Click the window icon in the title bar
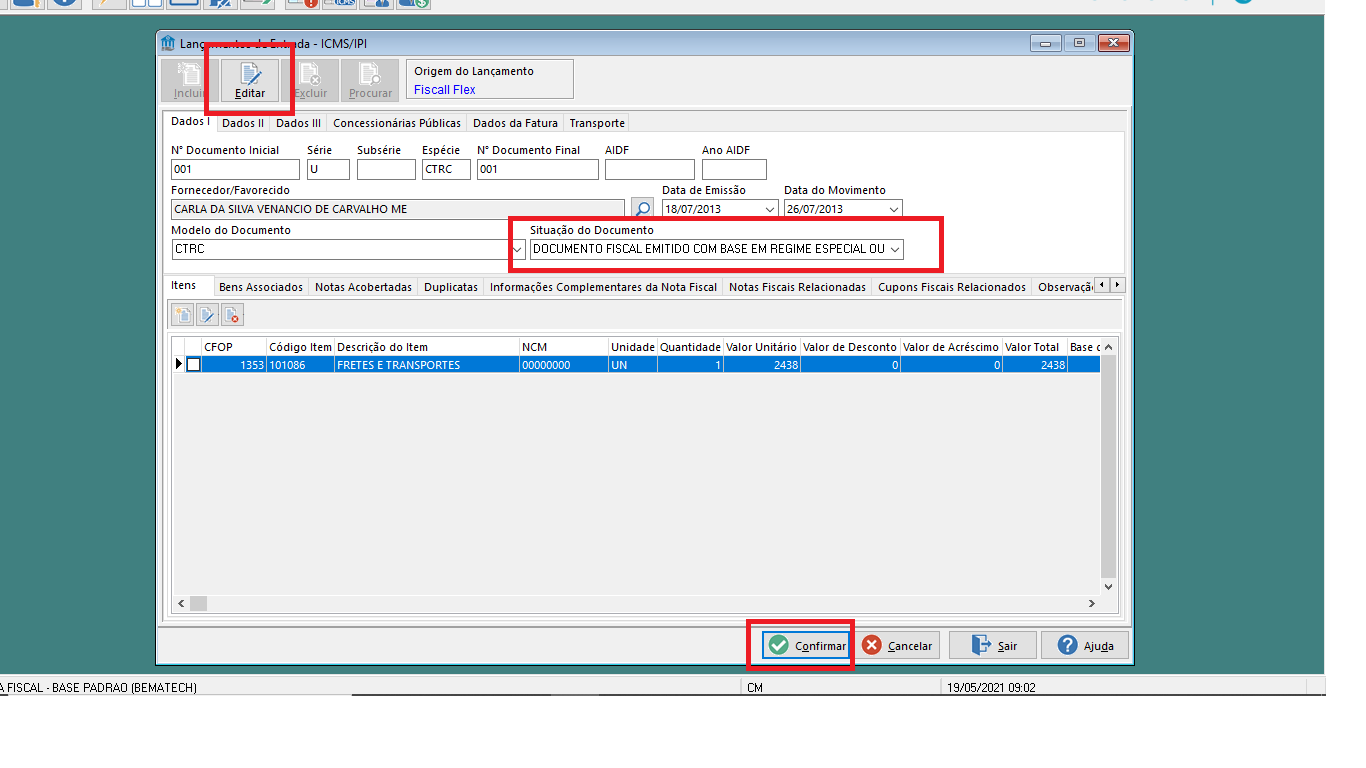Image resolution: width=1366 pixels, height=768 pixels. point(167,43)
